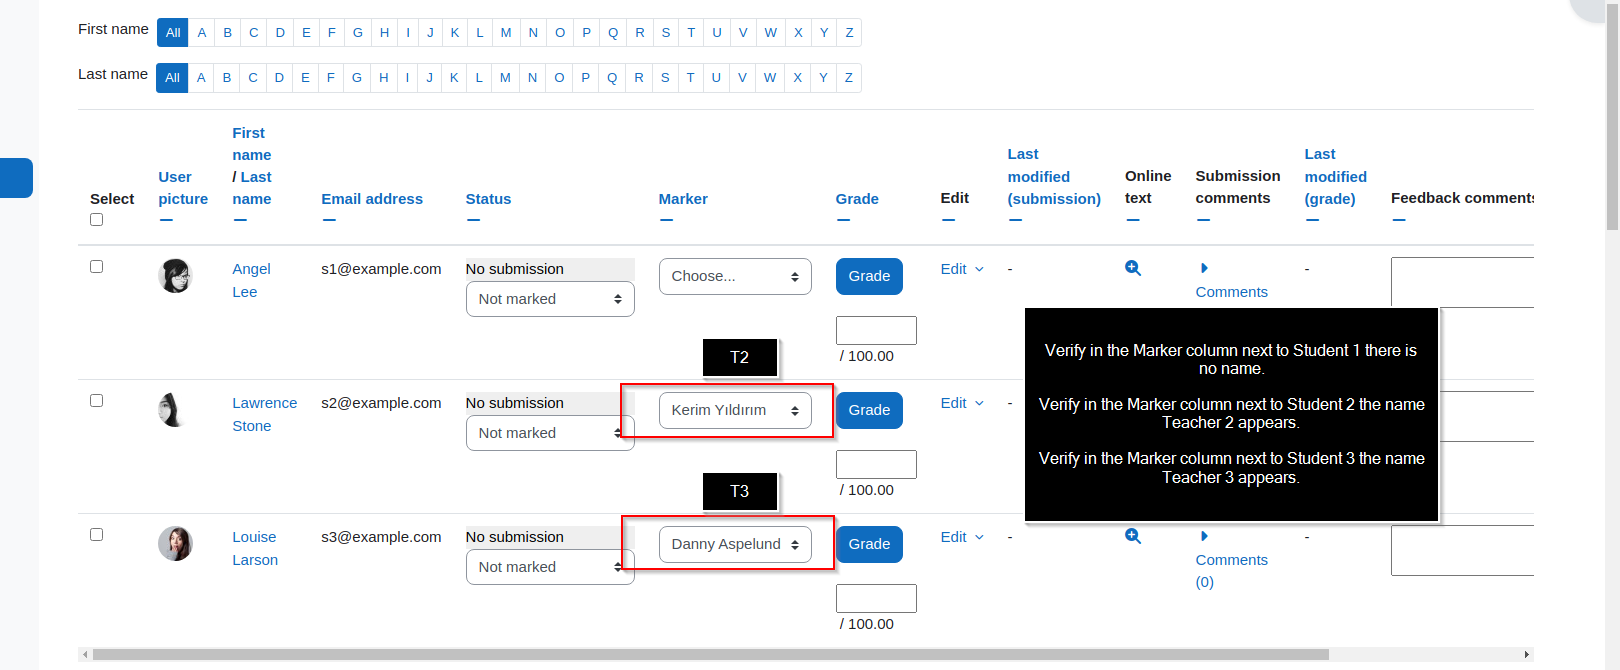Collapse the Marker column

click(666, 220)
